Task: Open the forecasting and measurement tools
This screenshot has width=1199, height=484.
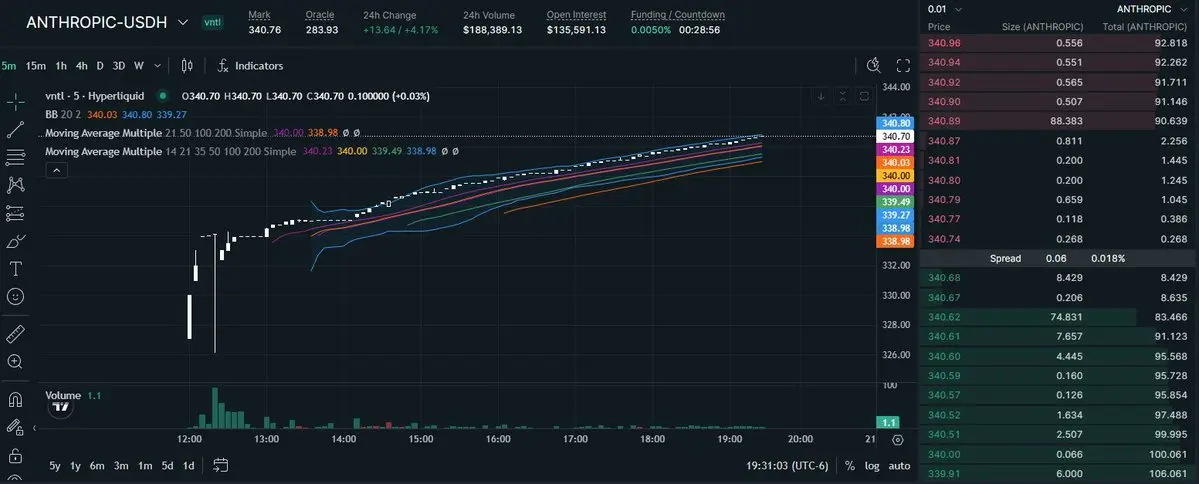Action: 15,213
